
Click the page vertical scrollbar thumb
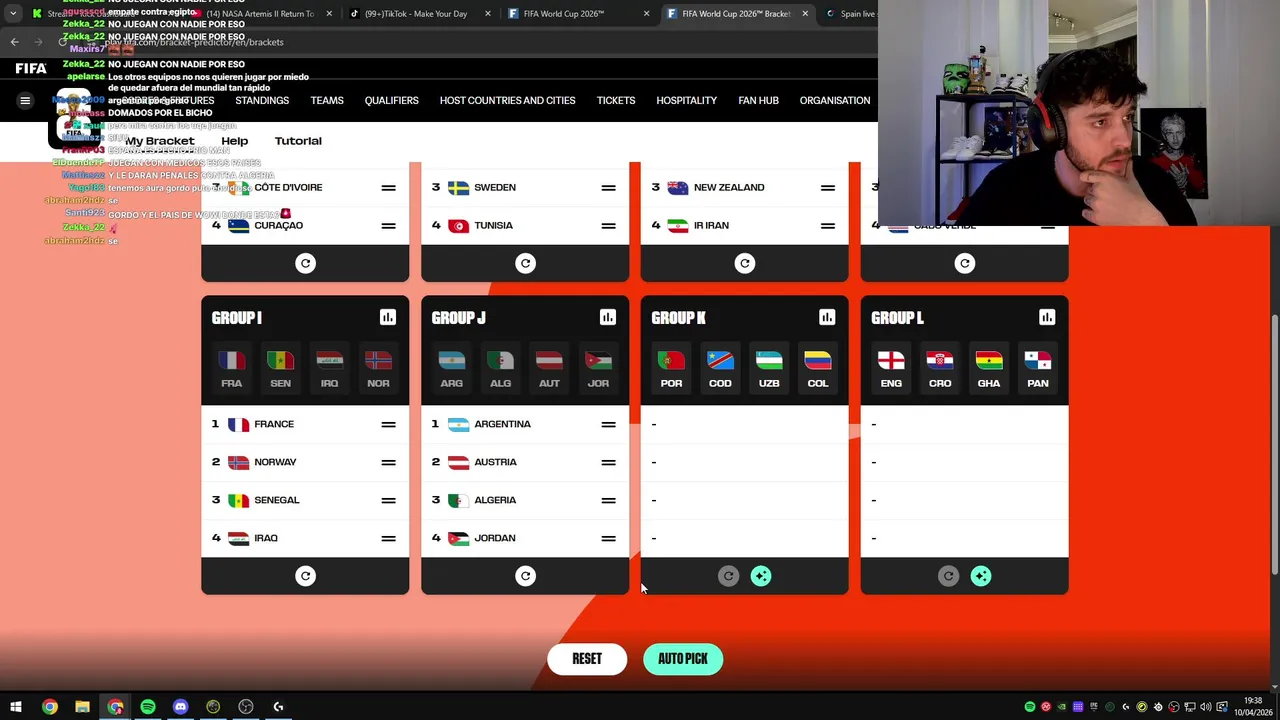[x=1274, y=444]
